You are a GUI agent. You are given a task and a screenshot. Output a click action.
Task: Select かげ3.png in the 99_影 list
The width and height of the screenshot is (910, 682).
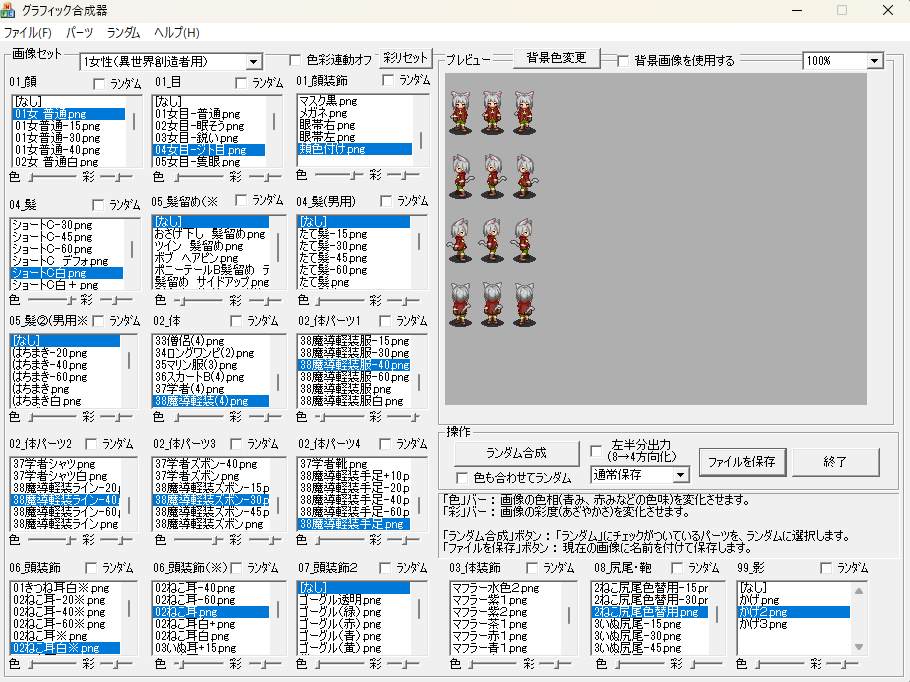click(764, 624)
